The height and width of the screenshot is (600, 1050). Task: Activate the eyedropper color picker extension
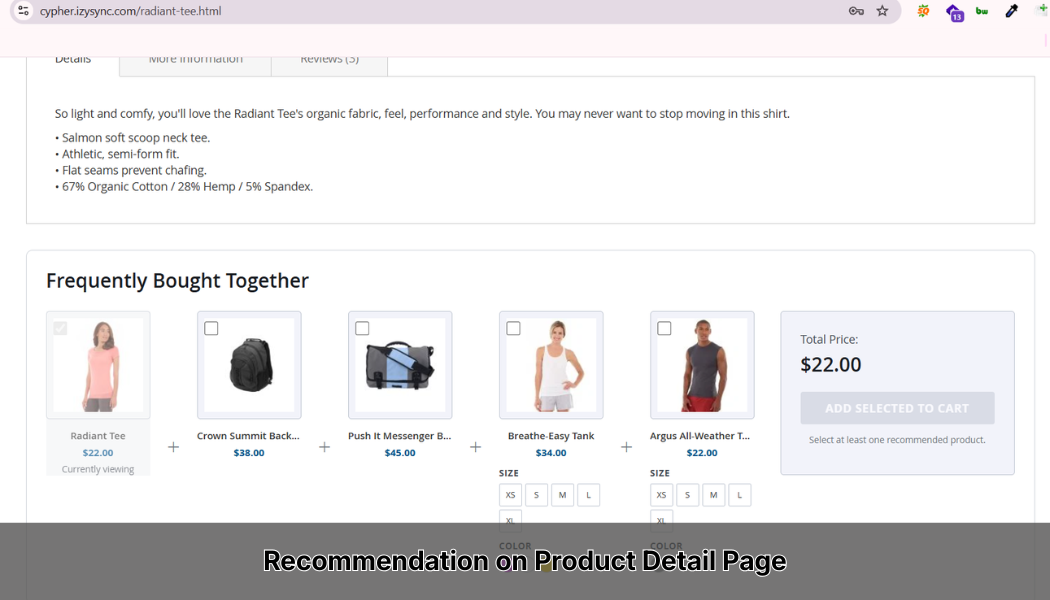click(1012, 11)
